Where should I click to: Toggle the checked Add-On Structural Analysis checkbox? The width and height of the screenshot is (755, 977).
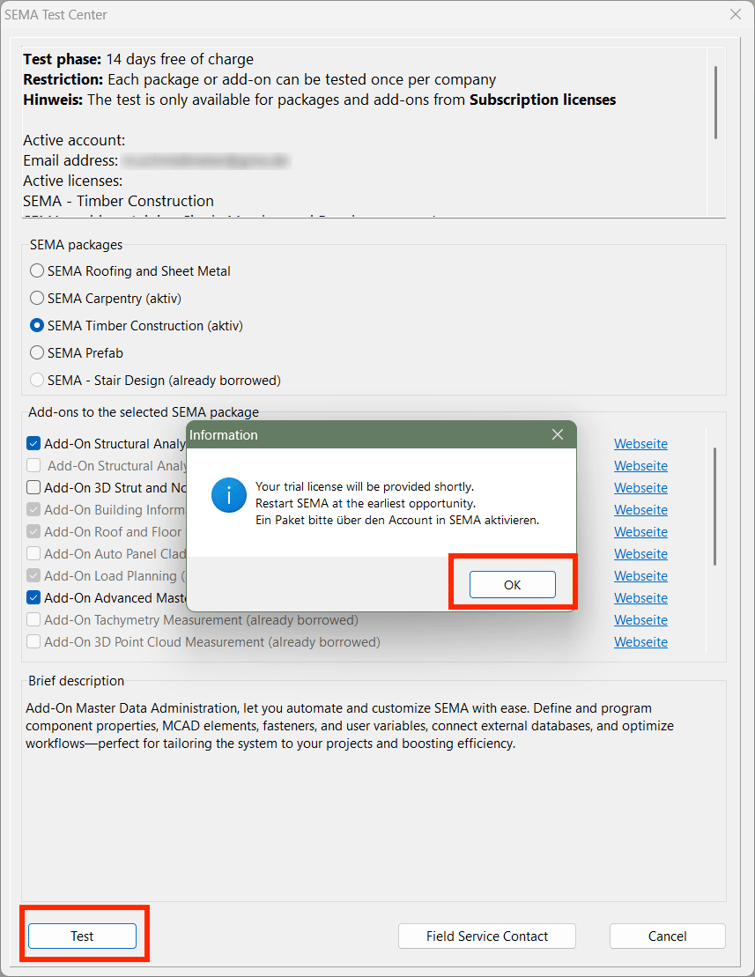[x=34, y=444]
